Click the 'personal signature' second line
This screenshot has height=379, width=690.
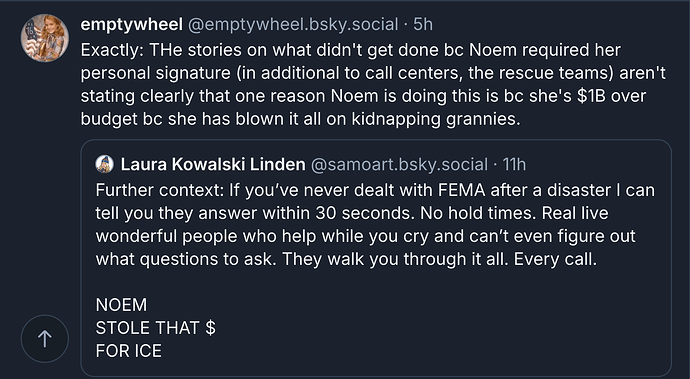[x=373, y=73]
